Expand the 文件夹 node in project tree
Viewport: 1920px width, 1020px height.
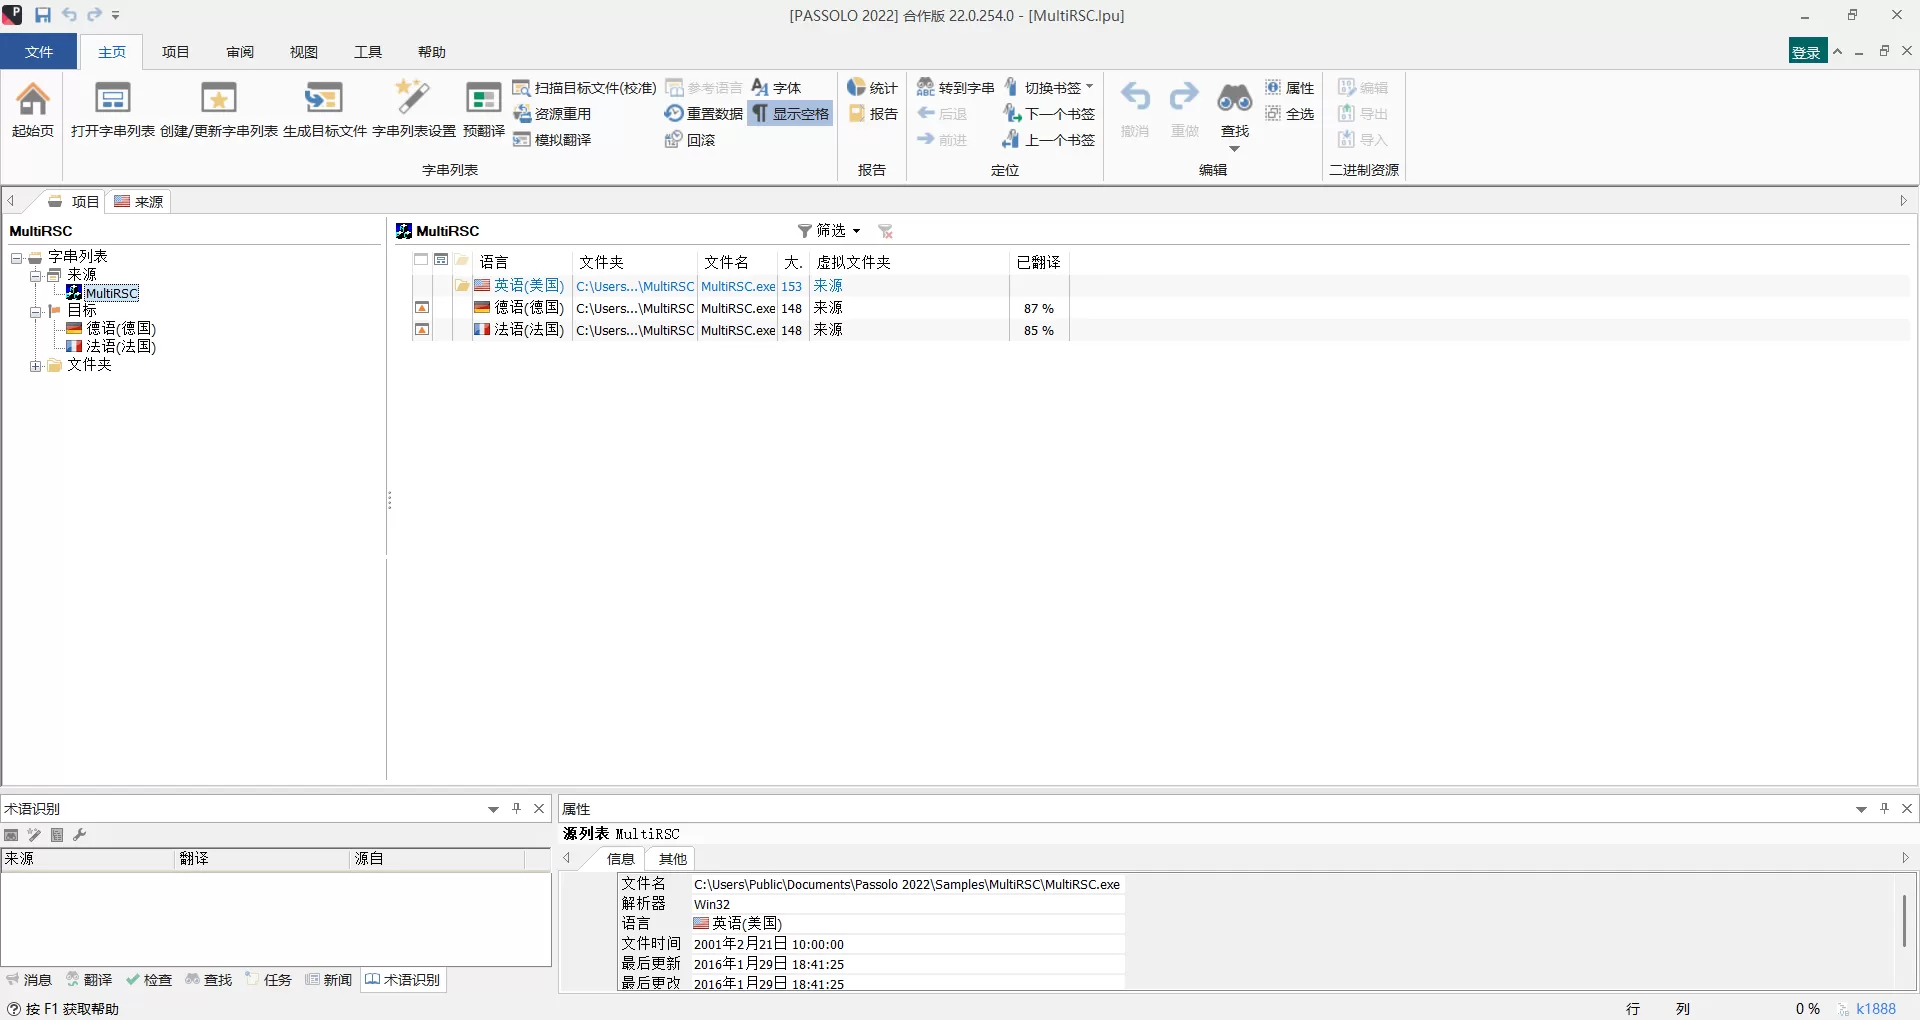[35, 365]
